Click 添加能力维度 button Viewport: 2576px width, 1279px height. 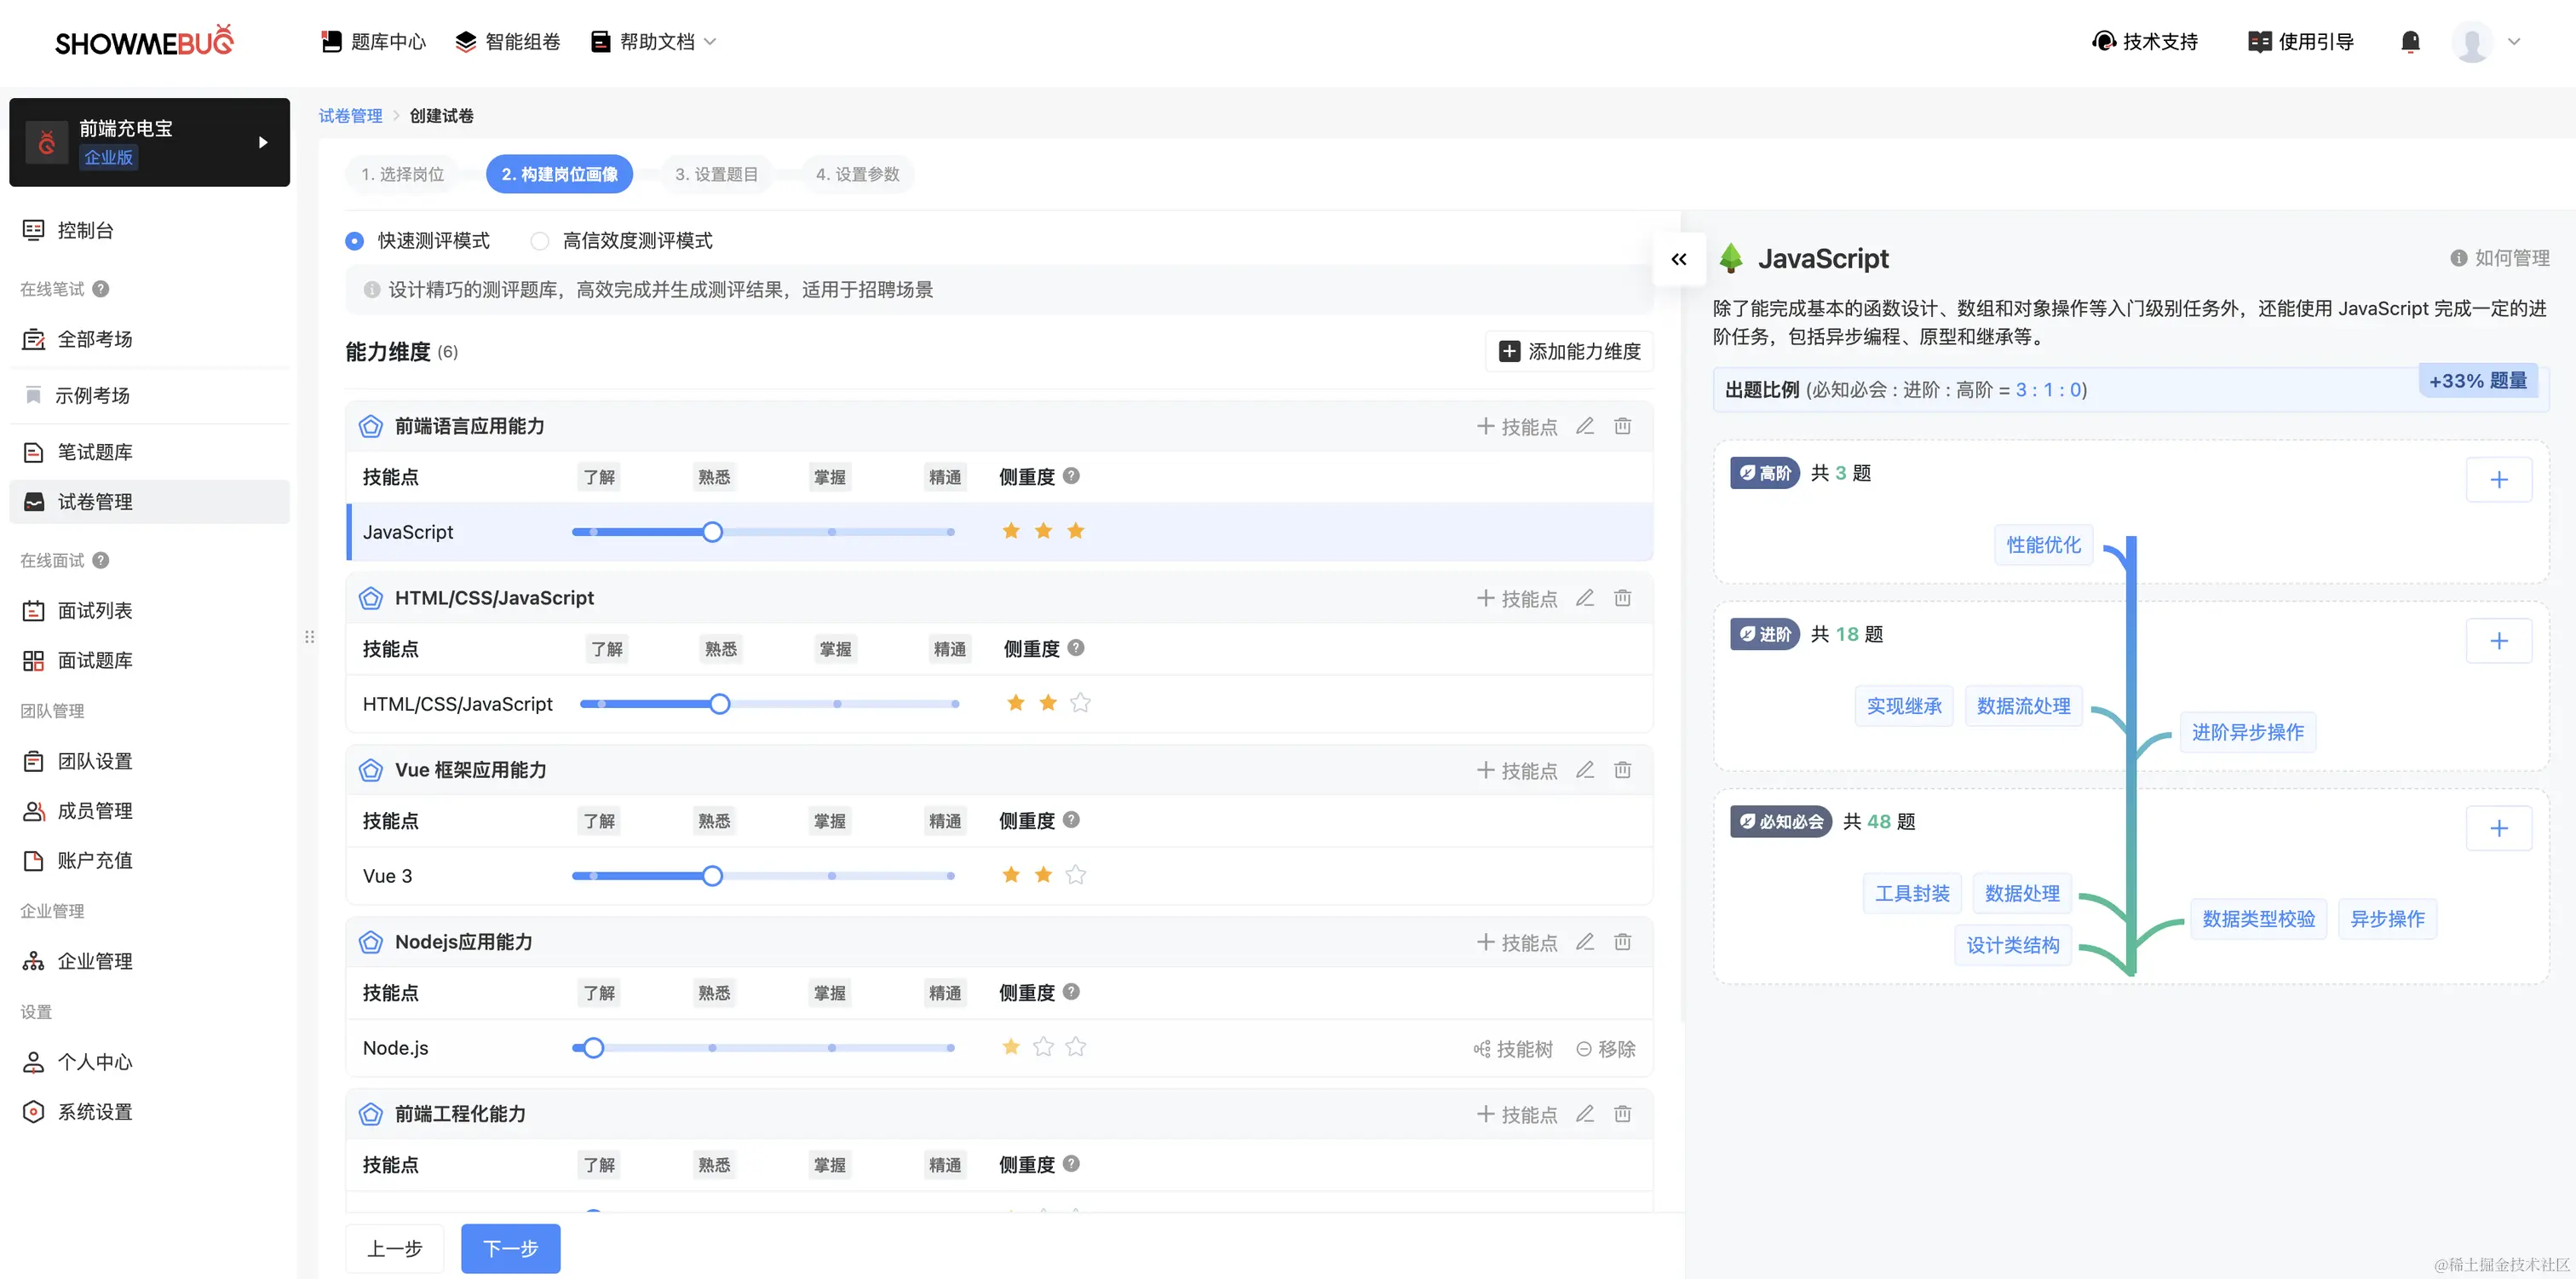pyautogui.click(x=1569, y=351)
